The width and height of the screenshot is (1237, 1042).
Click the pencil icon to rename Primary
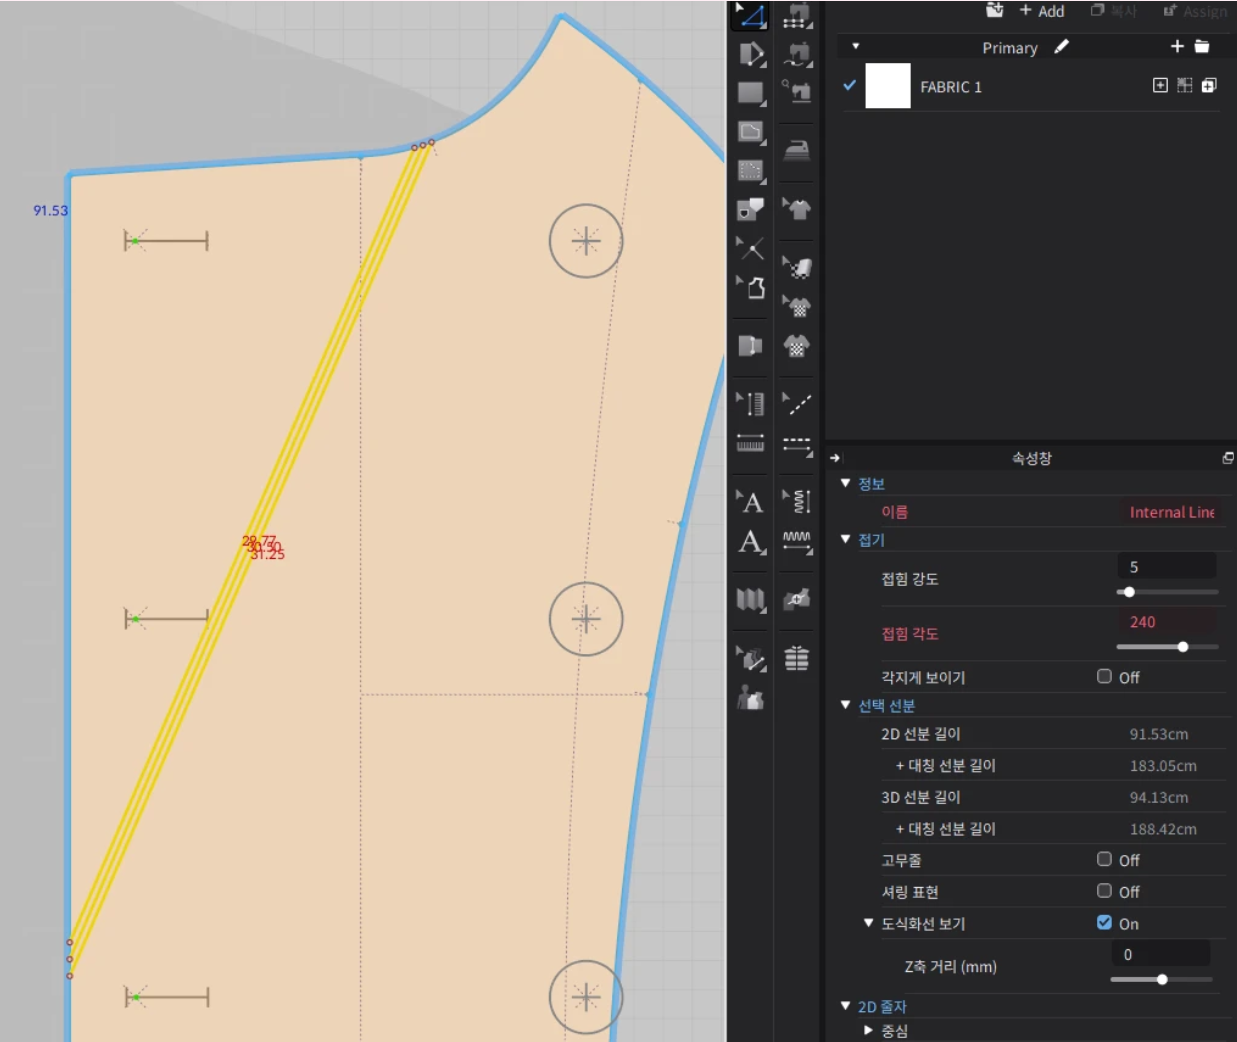tap(1061, 47)
